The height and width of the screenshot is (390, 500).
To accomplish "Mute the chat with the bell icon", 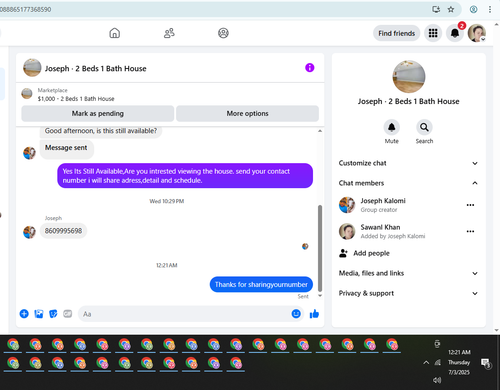I will pos(392,127).
